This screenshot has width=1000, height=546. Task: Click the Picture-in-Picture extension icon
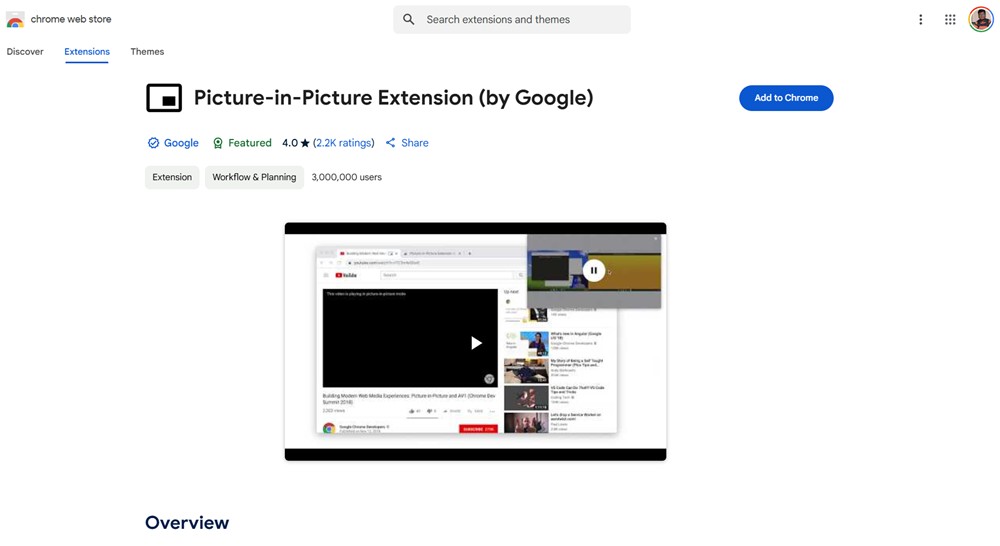(164, 98)
